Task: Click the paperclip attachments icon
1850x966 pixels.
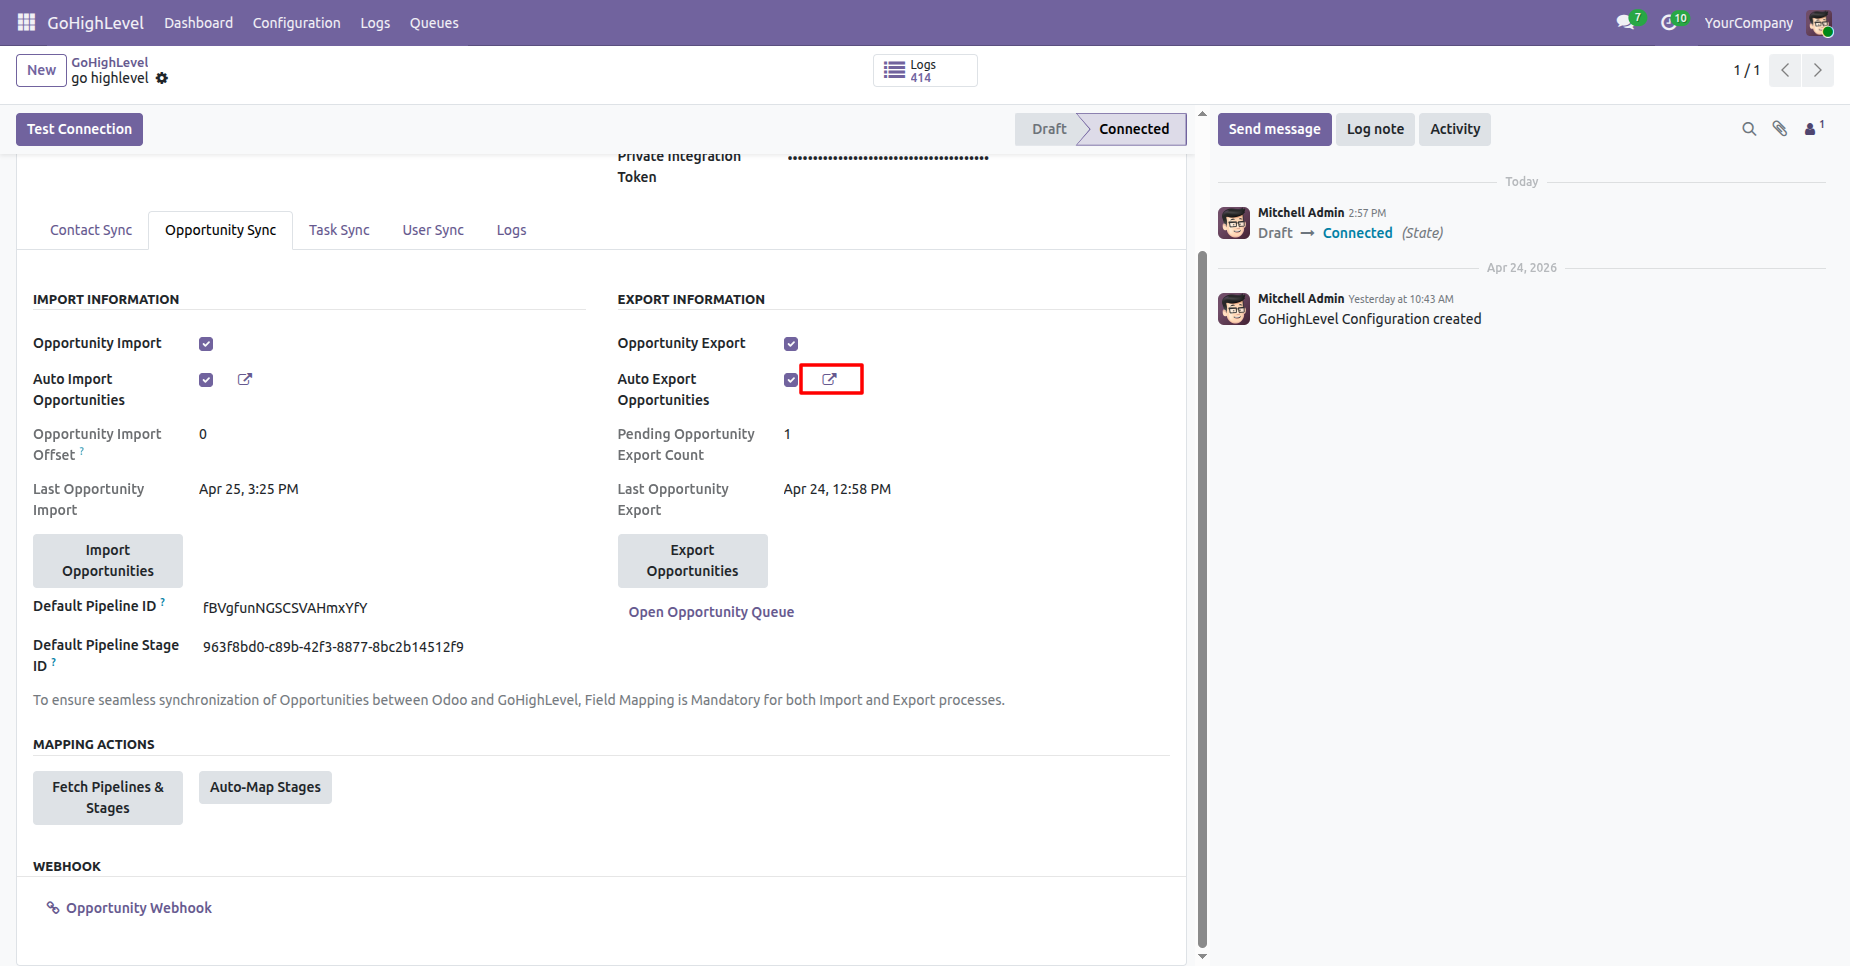Action: pos(1780,129)
